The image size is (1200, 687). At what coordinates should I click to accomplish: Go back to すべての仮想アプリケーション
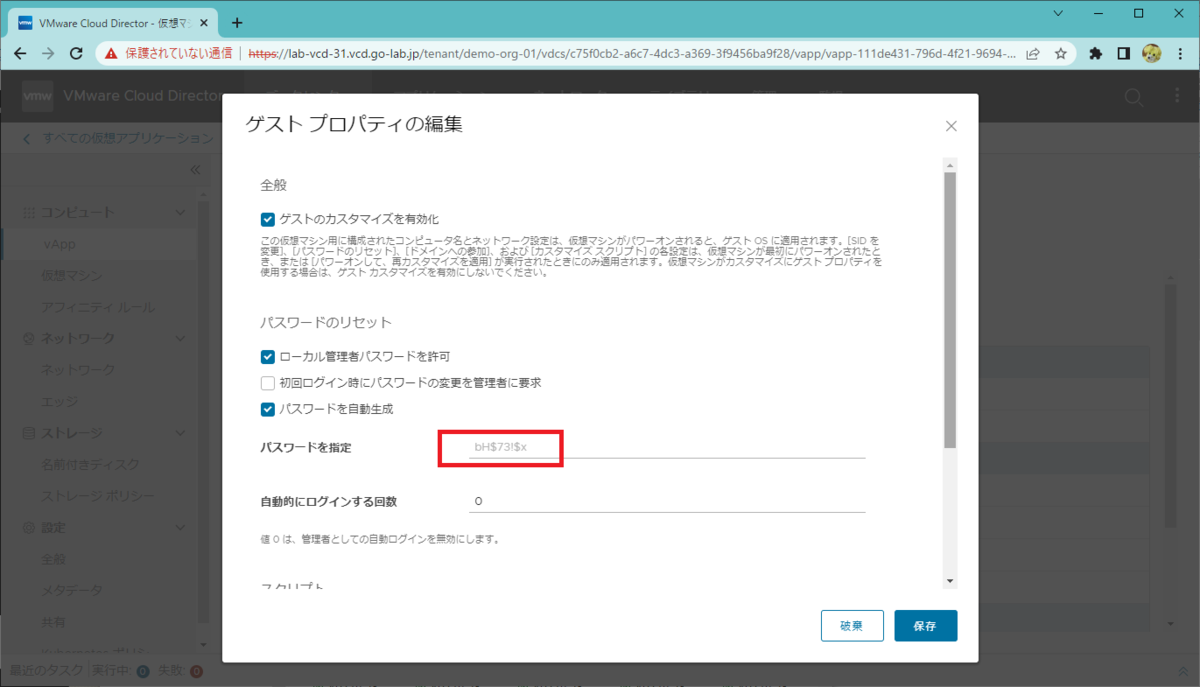(x=118, y=138)
